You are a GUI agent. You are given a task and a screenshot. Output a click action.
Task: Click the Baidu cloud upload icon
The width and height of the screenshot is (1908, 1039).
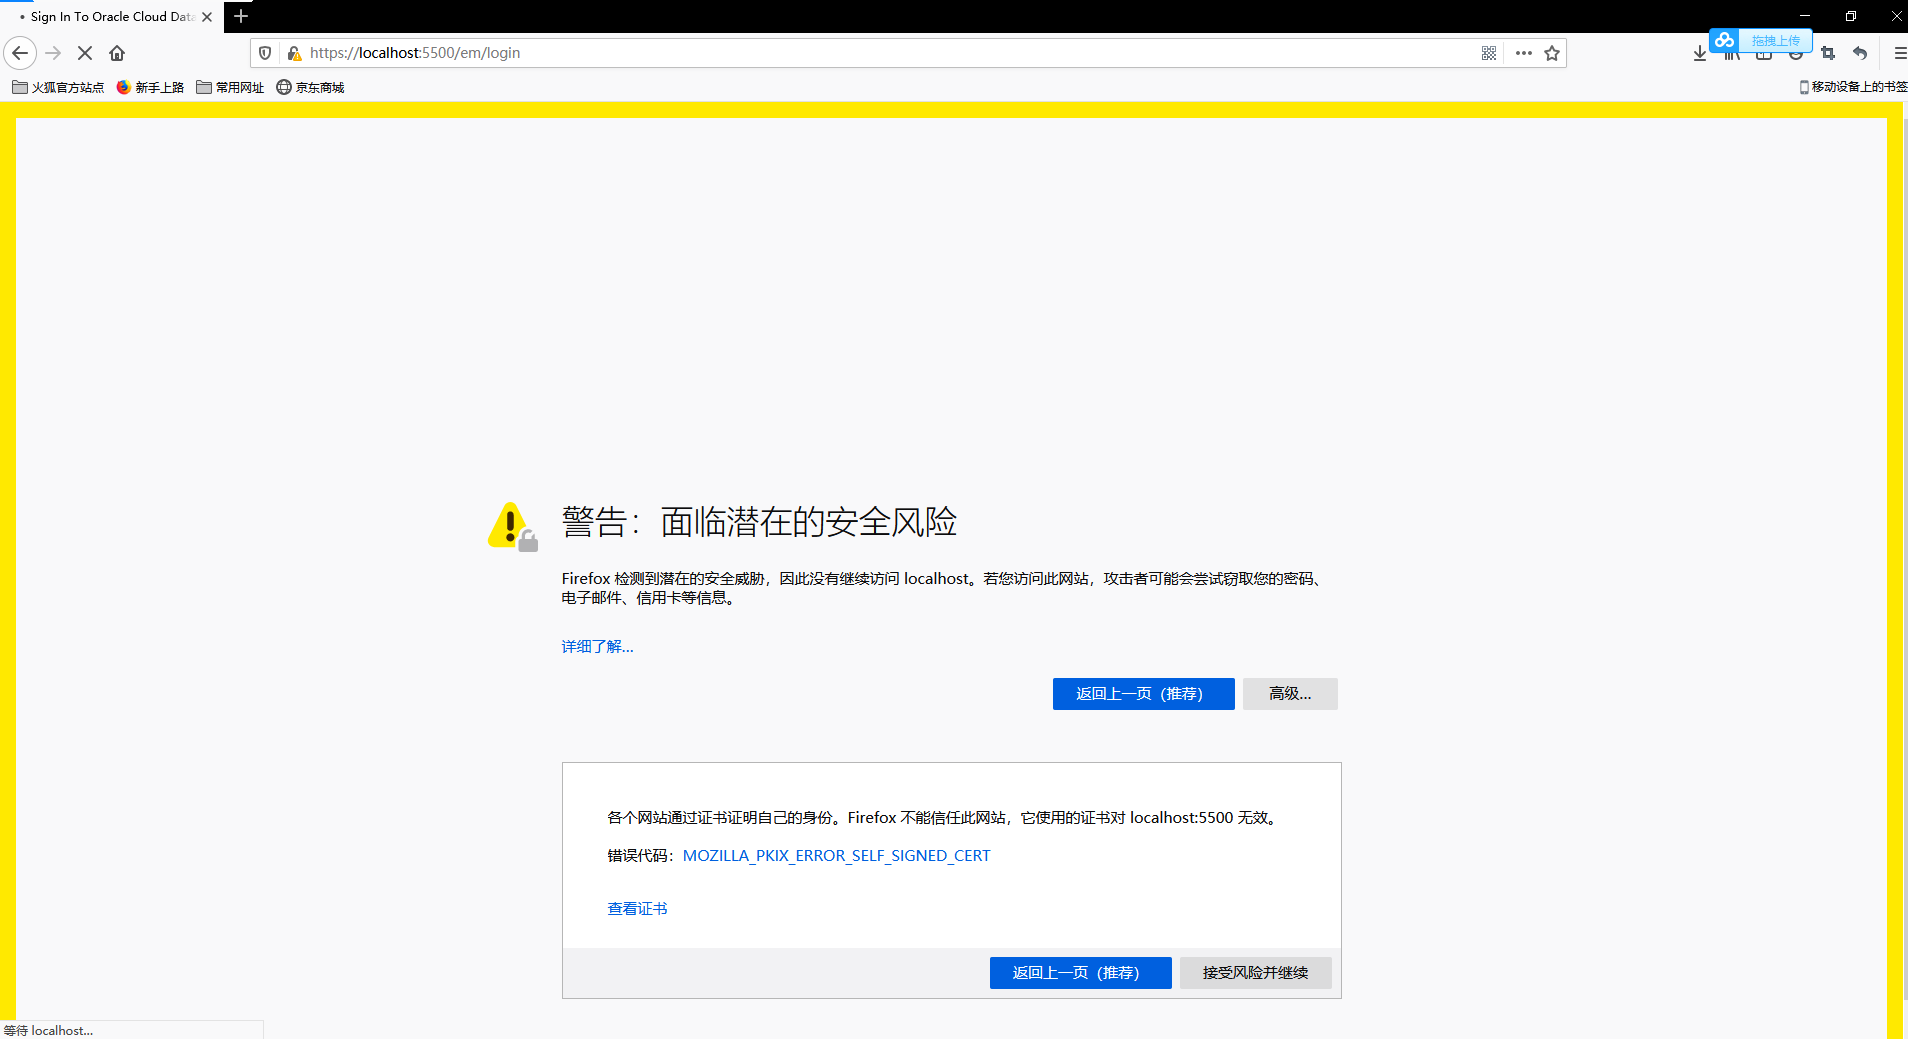[x=1724, y=40]
